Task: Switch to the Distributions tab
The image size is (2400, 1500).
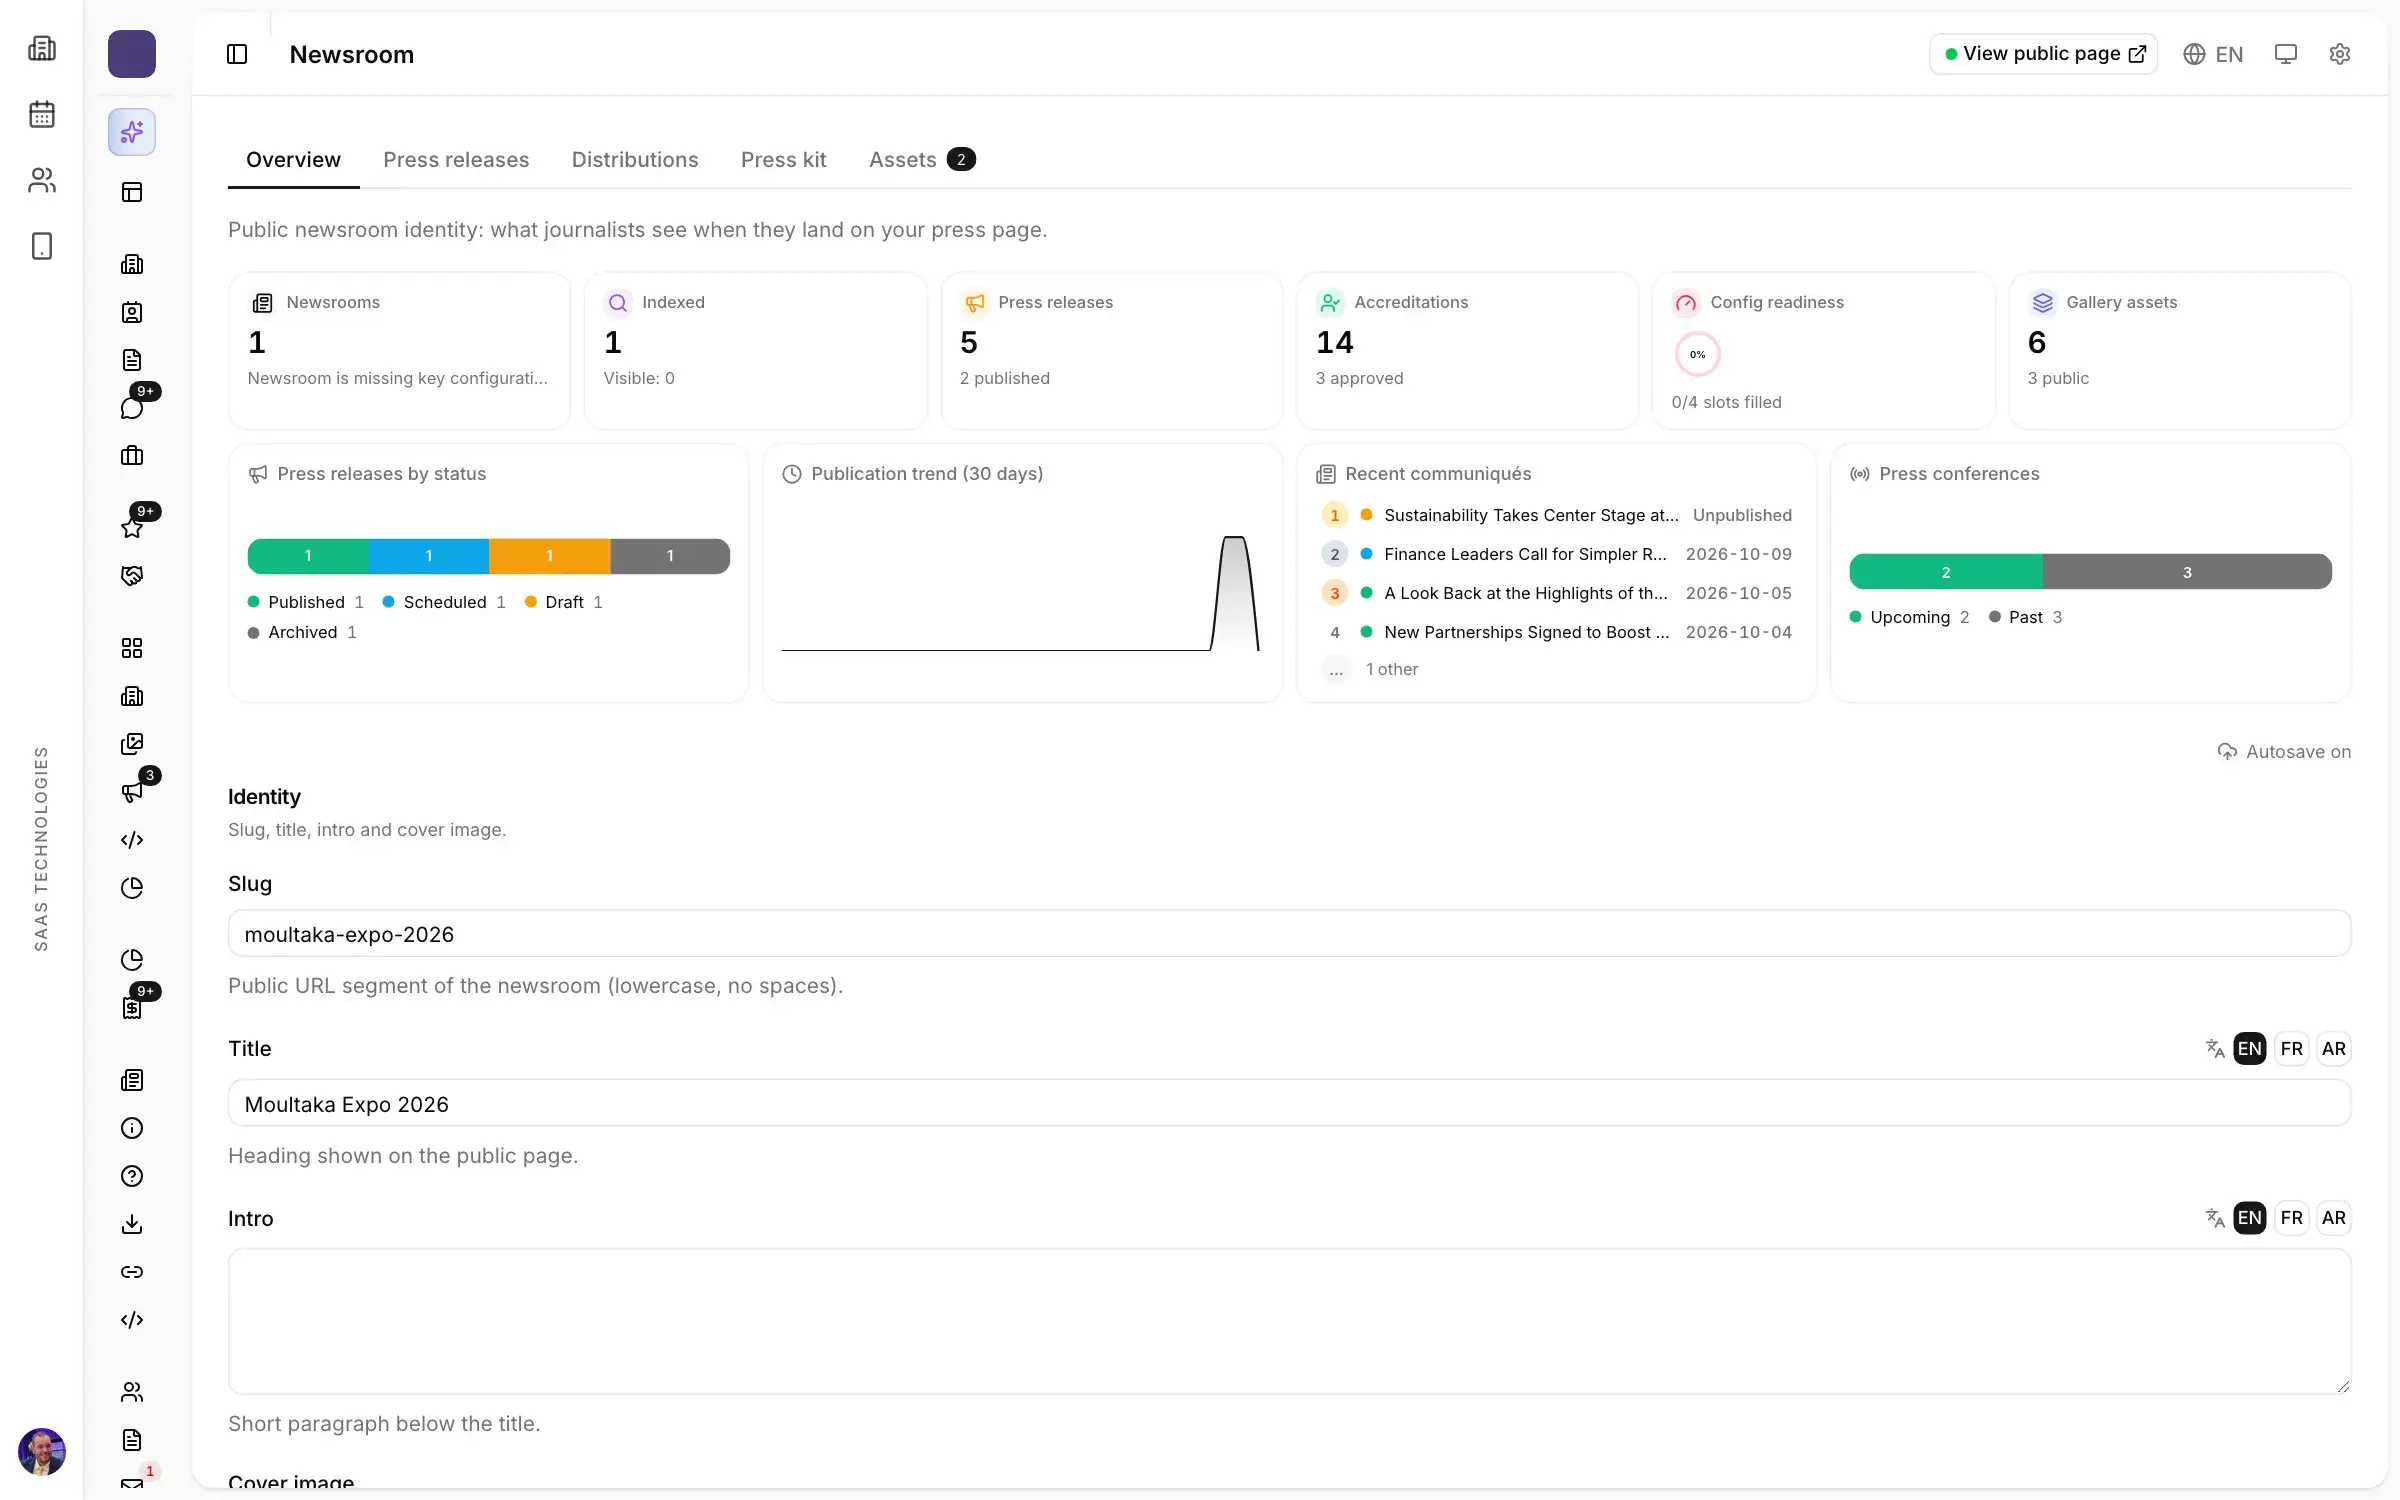Action: click(635, 160)
